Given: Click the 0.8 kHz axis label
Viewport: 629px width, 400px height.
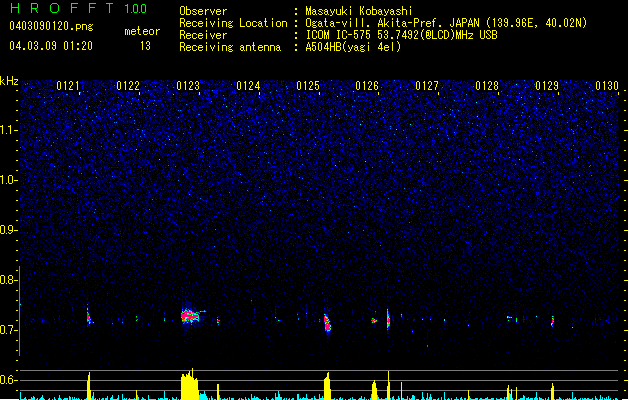Looking at the screenshot, I should point(9,280).
